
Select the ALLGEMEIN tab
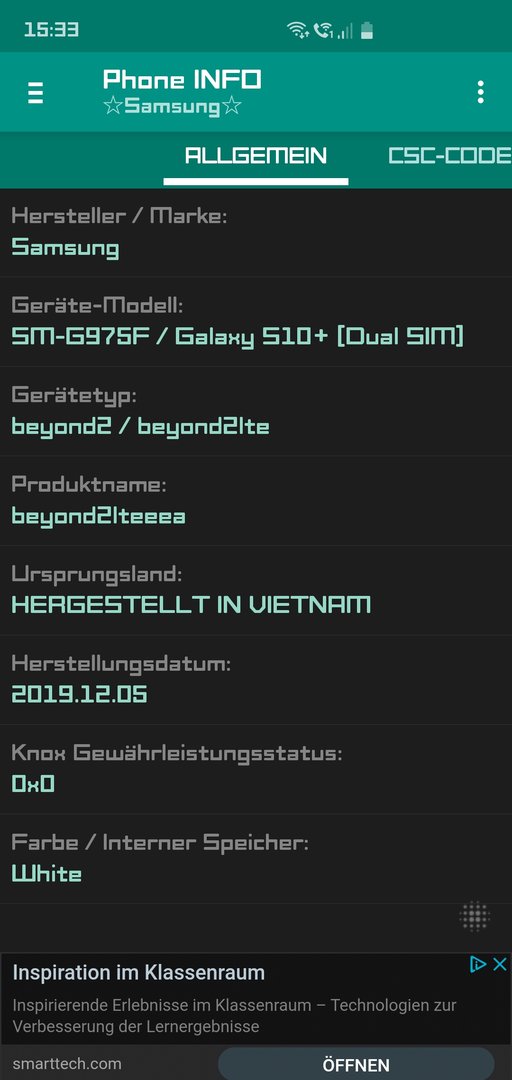click(256, 156)
